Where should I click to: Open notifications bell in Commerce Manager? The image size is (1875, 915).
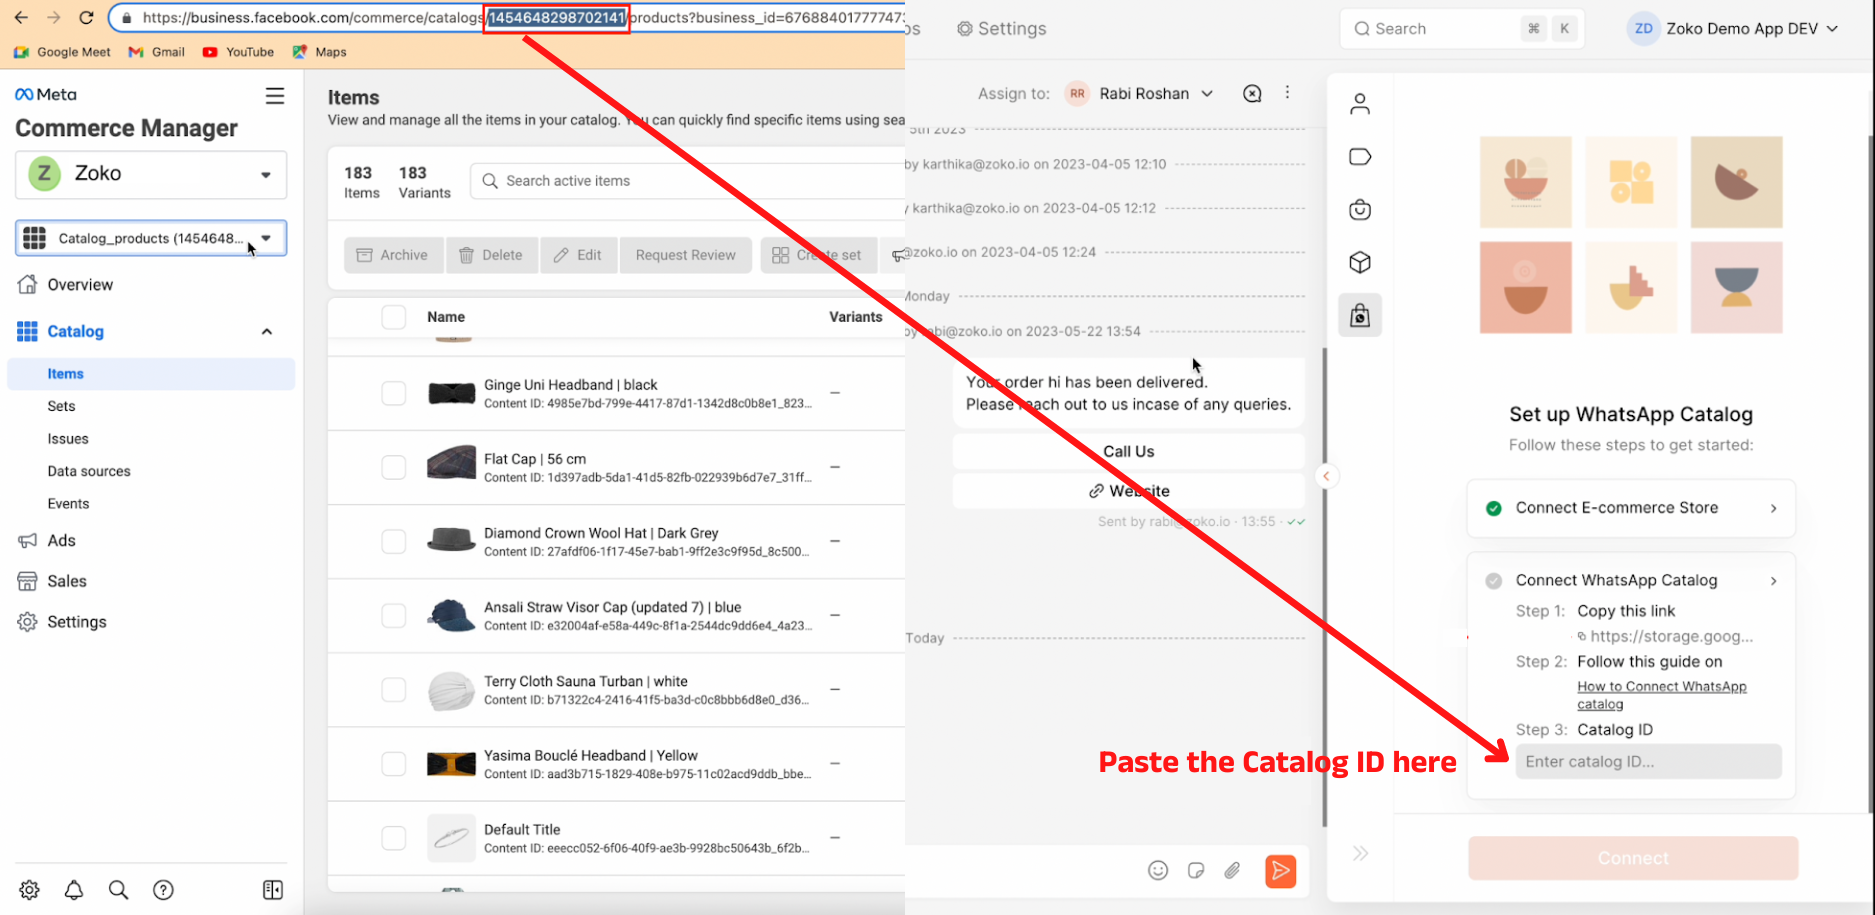[74, 890]
